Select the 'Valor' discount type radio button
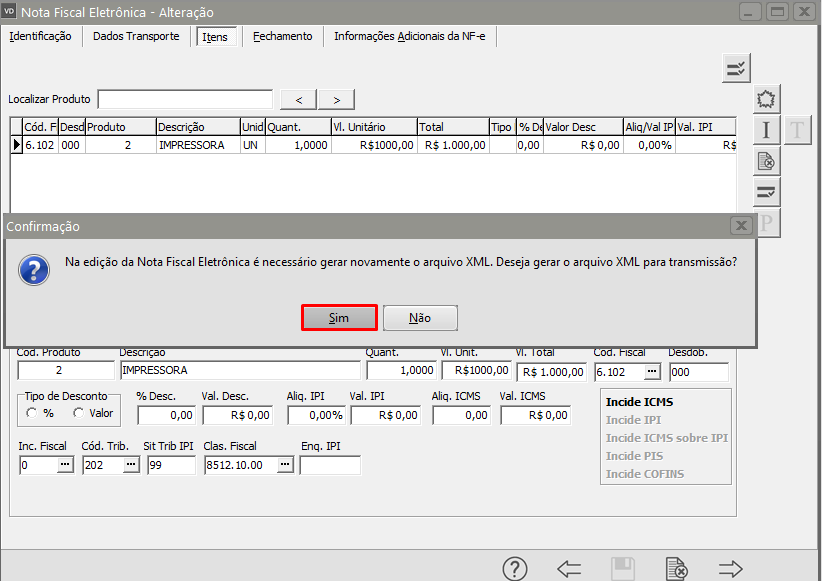The height and width of the screenshot is (581, 822). [x=77, y=412]
